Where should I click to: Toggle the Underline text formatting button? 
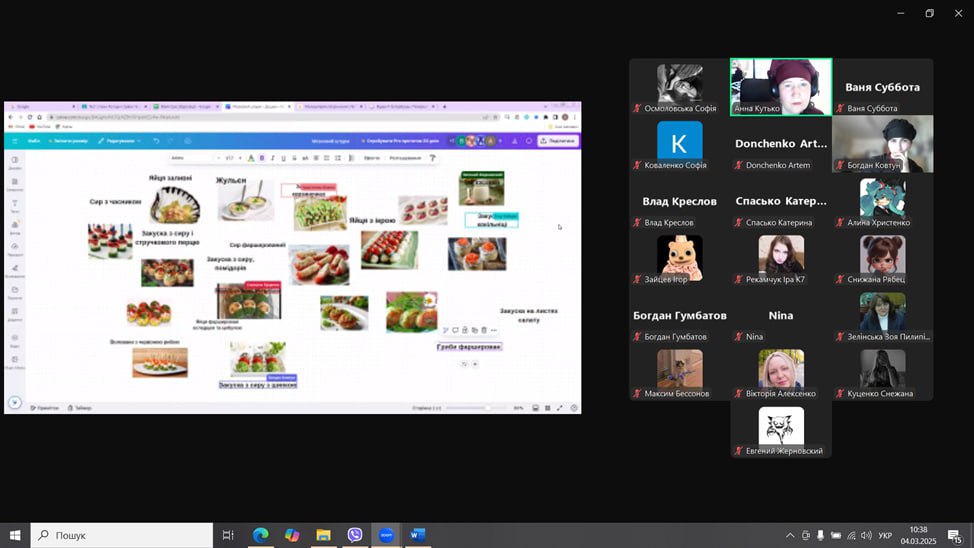click(284, 158)
